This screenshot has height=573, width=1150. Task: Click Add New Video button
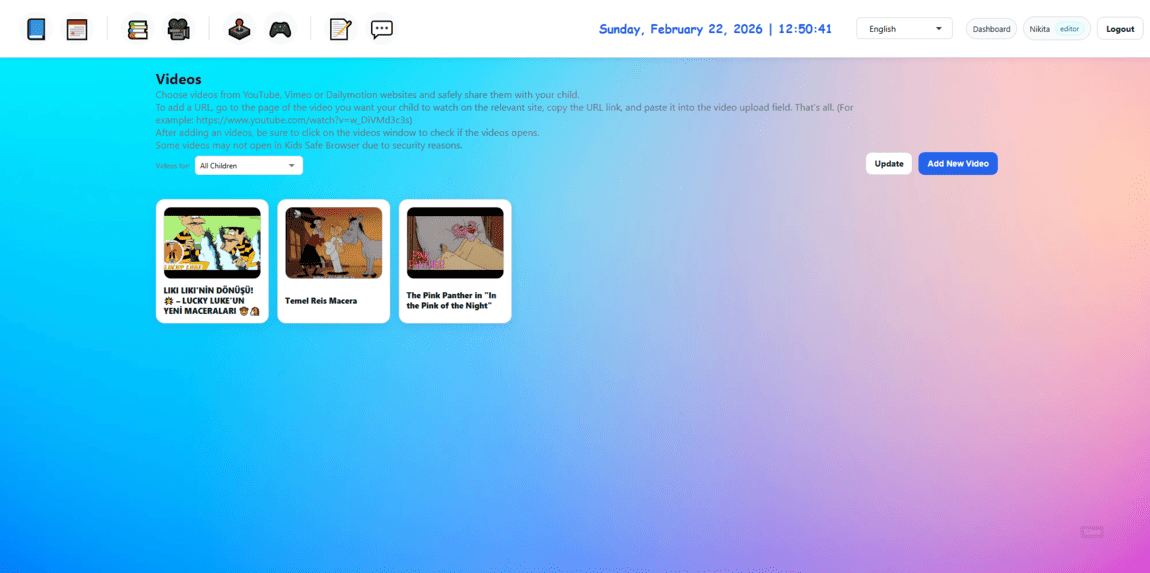[x=958, y=164]
